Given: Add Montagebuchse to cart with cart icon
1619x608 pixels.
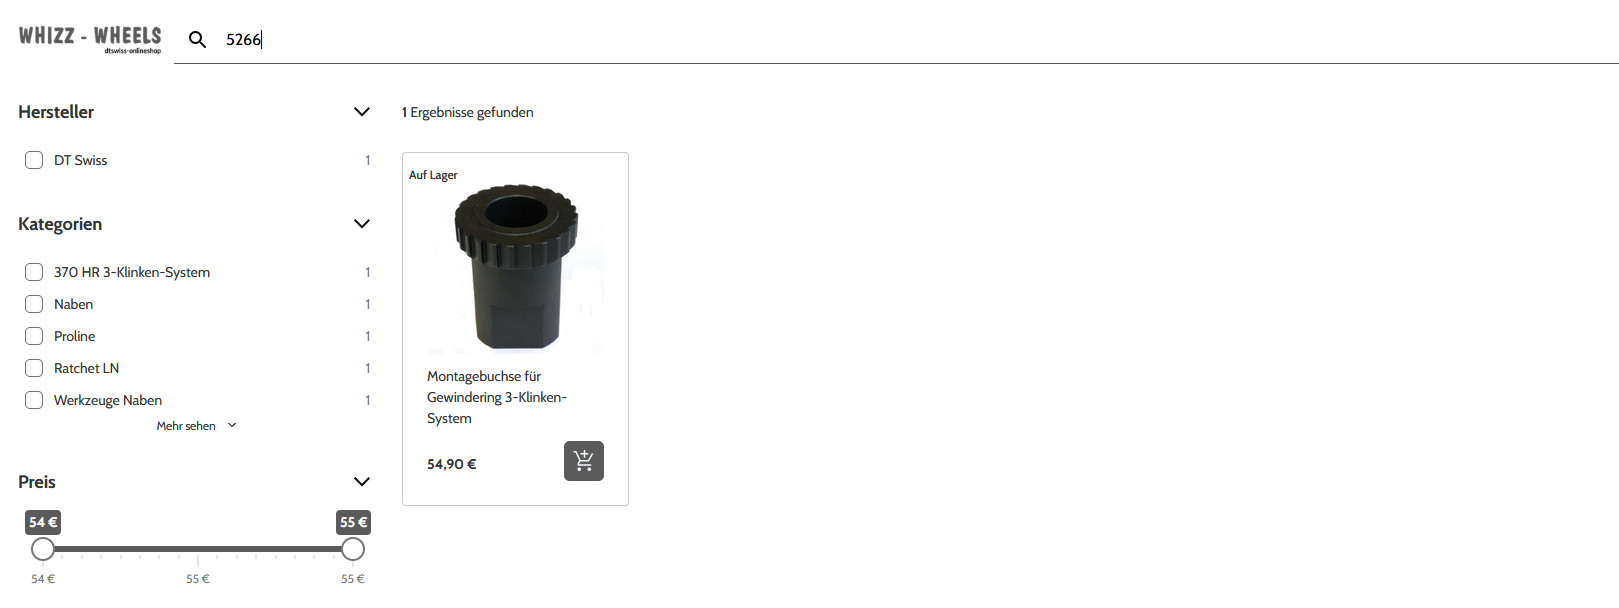Looking at the screenshot, I should (584, 461).
